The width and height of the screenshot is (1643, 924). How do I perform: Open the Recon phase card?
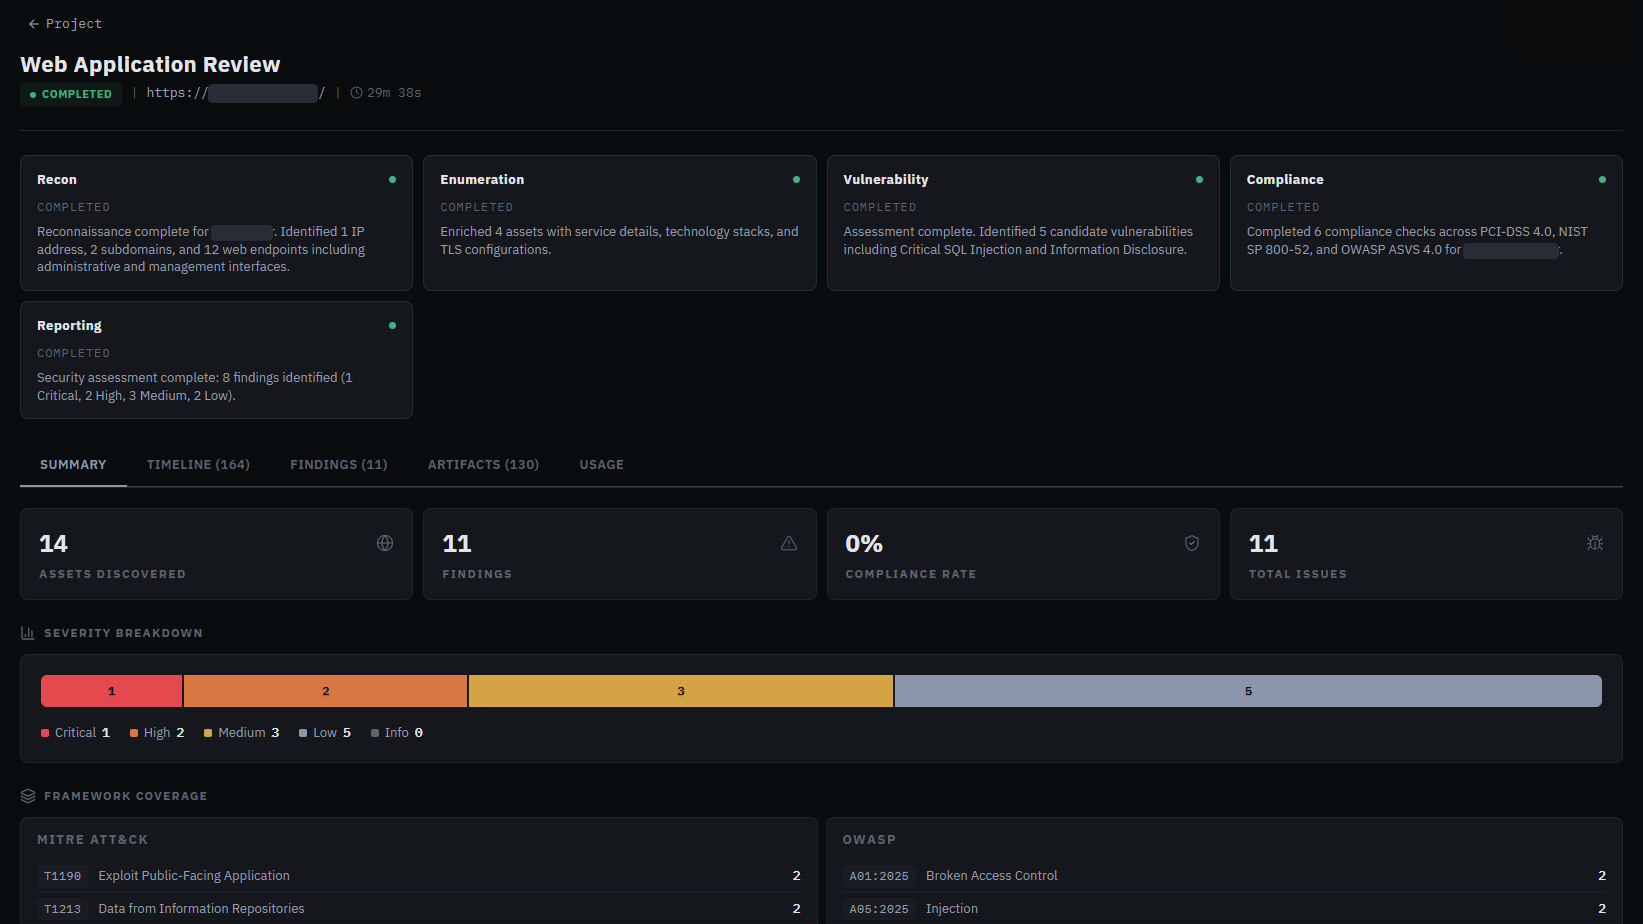tap(216, 223)
